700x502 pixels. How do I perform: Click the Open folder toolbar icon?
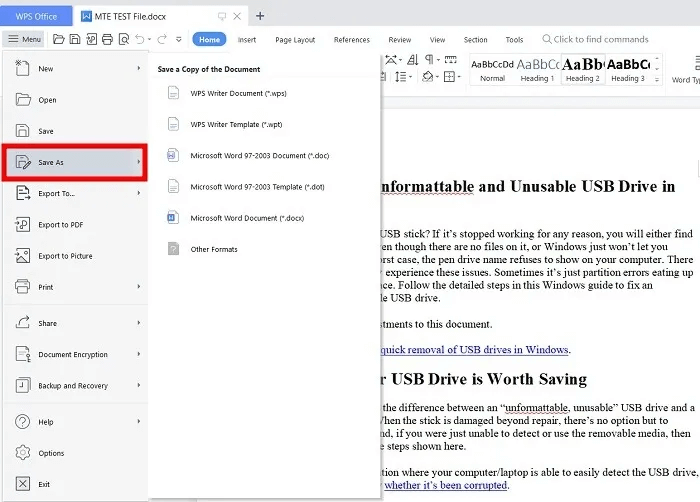click(x=58, y=39)
